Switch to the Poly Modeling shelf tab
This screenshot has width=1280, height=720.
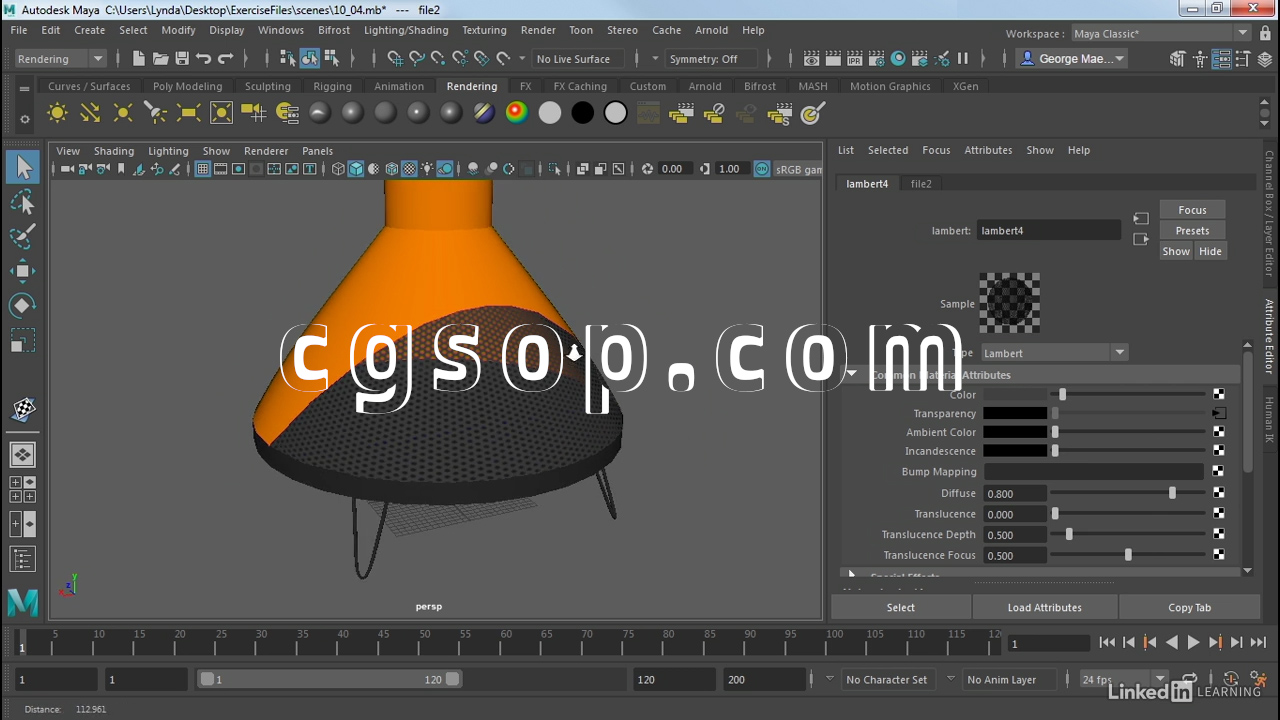pos(187,86)
